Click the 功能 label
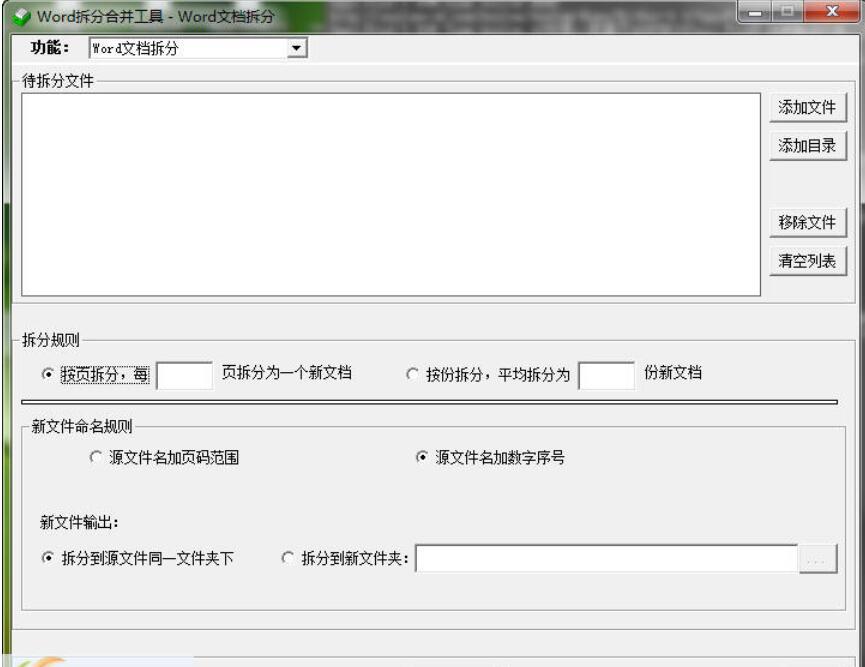 tap(50, 48)
